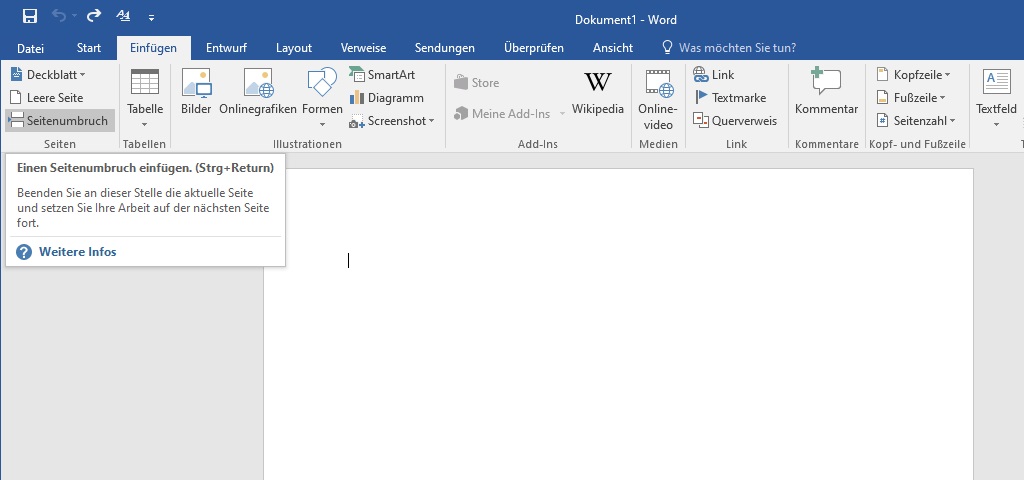Click the Save icon in title bar
The width and height of the screenshot is (1024, 480).
[x=30, y=16]
